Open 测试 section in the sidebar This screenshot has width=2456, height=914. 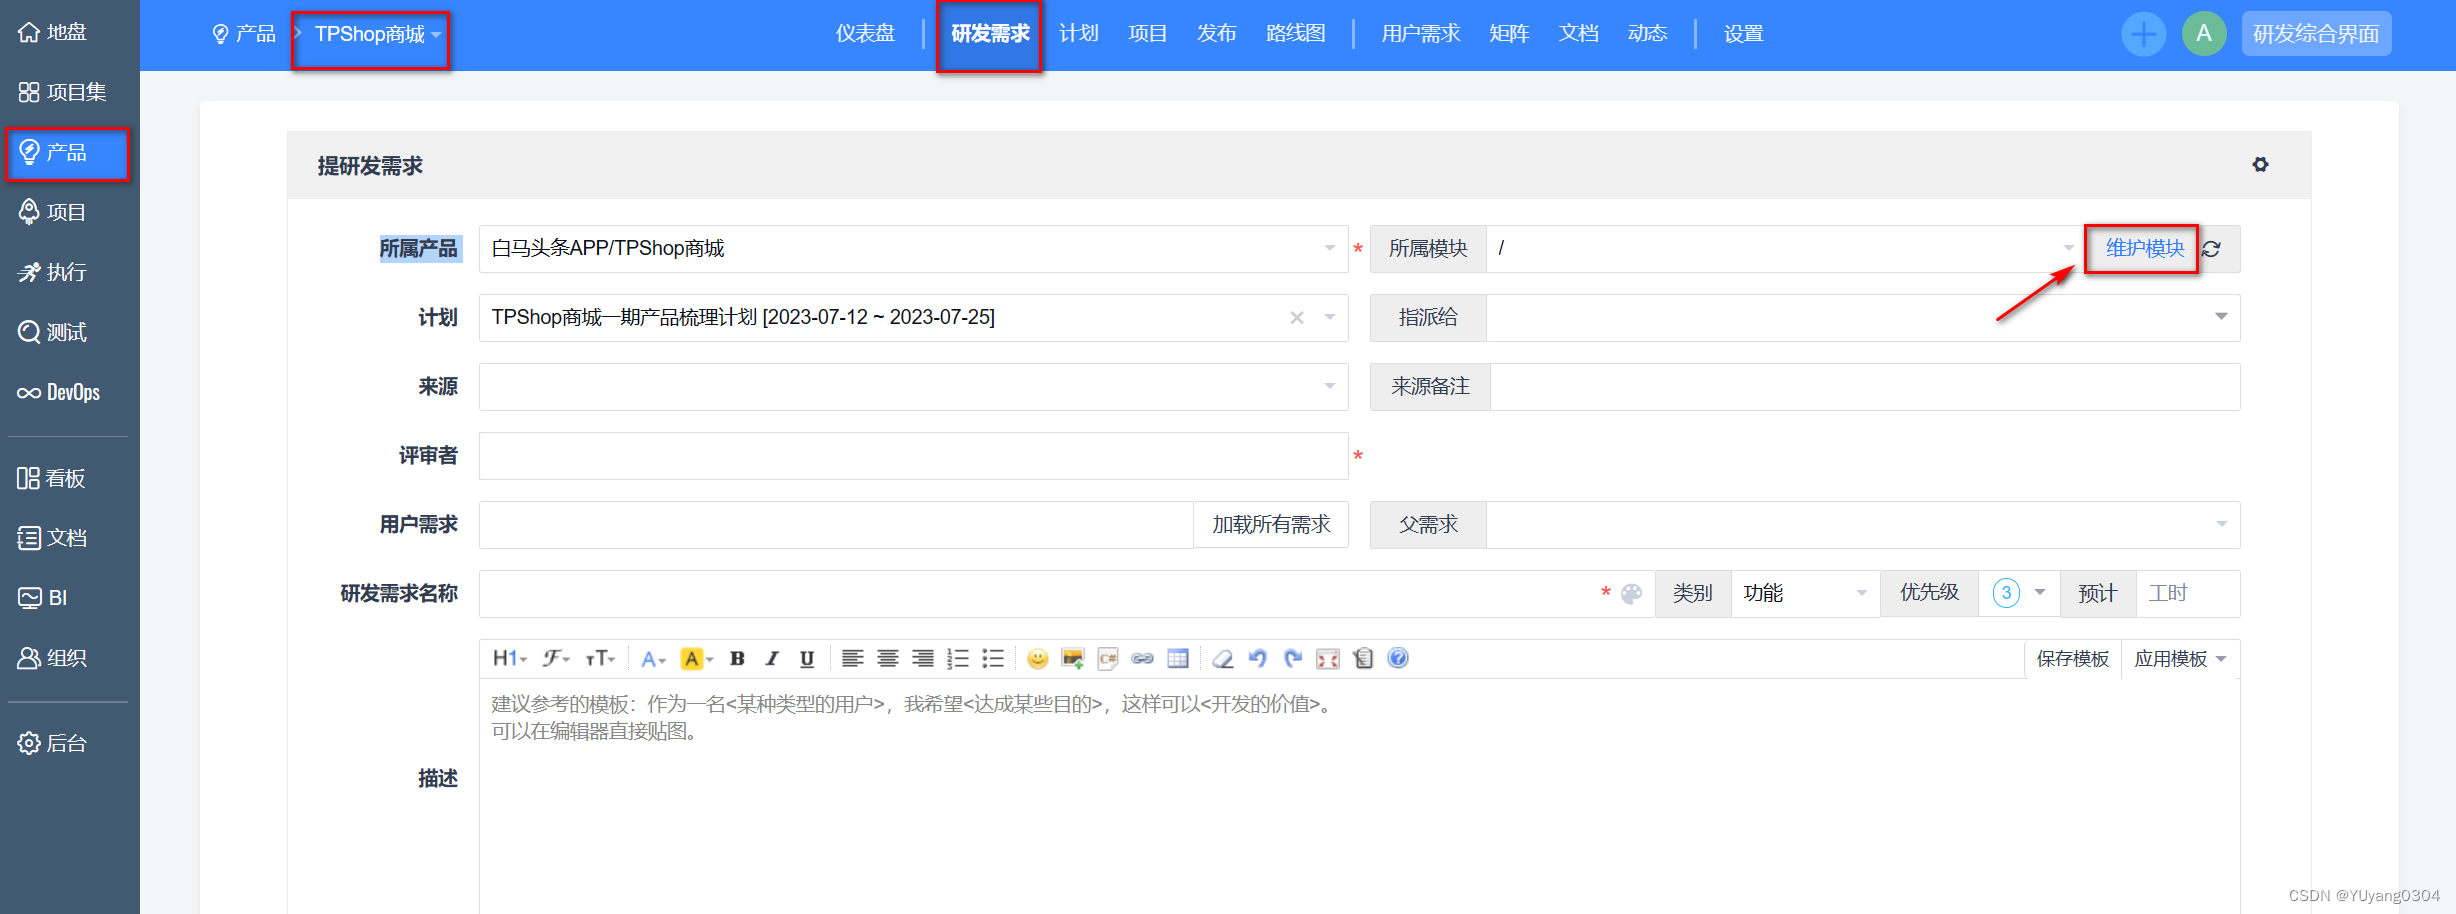[53, 332]
